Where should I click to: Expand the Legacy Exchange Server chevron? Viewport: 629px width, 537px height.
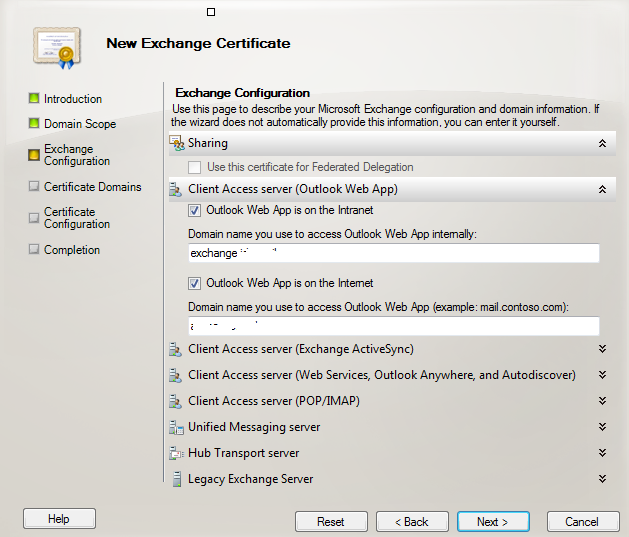pos(602,478)
